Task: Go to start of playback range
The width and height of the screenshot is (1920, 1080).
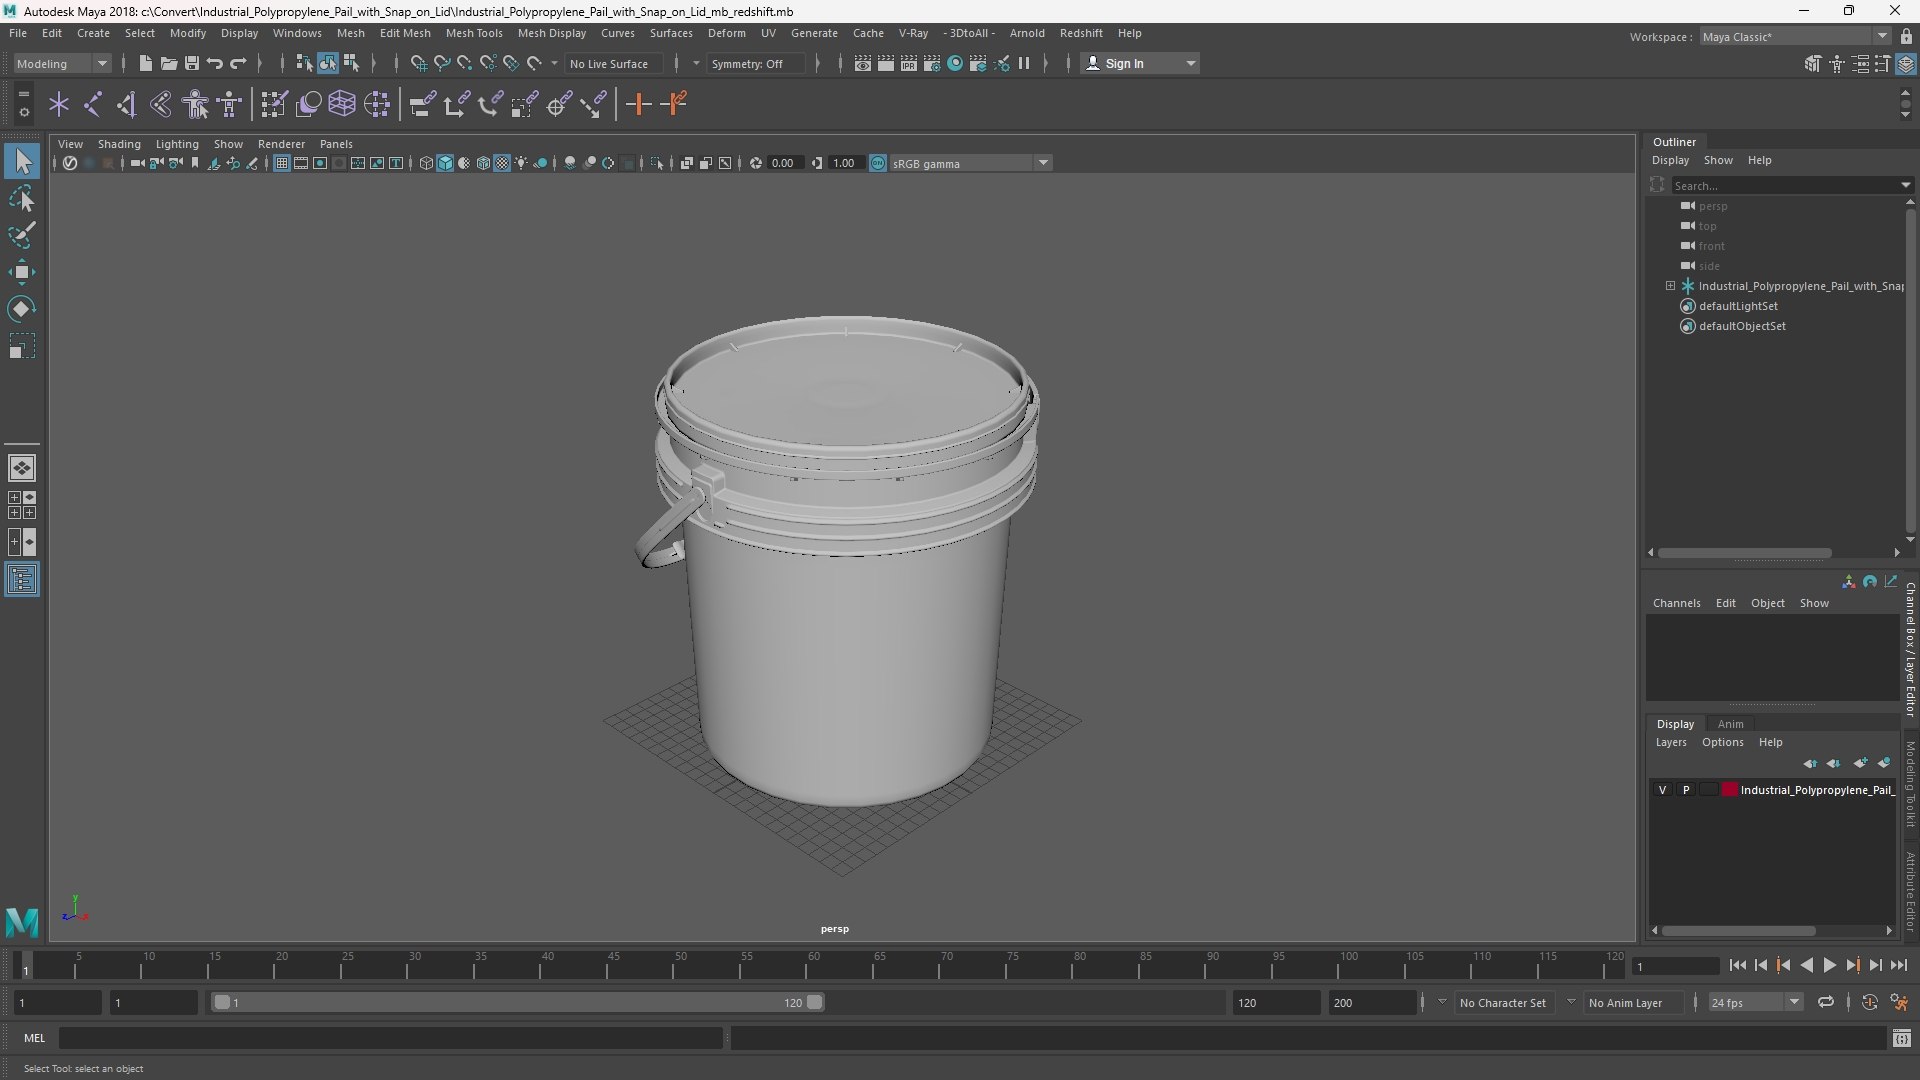Action: 1737,965
